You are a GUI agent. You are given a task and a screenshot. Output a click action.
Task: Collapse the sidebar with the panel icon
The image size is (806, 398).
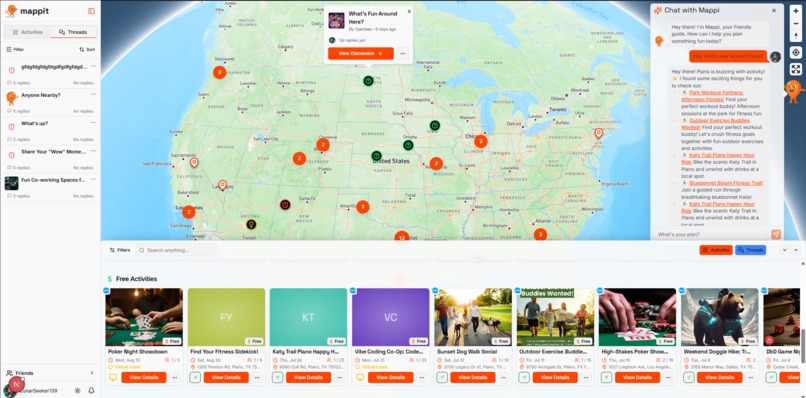[x=91, y=11]
